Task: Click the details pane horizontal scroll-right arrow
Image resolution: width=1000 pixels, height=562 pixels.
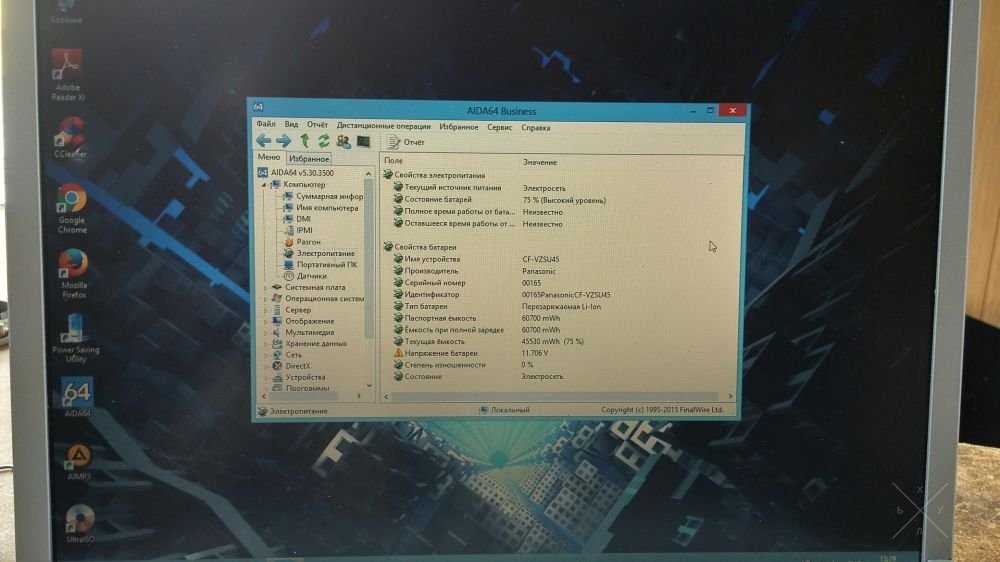Action: (730, 396)
